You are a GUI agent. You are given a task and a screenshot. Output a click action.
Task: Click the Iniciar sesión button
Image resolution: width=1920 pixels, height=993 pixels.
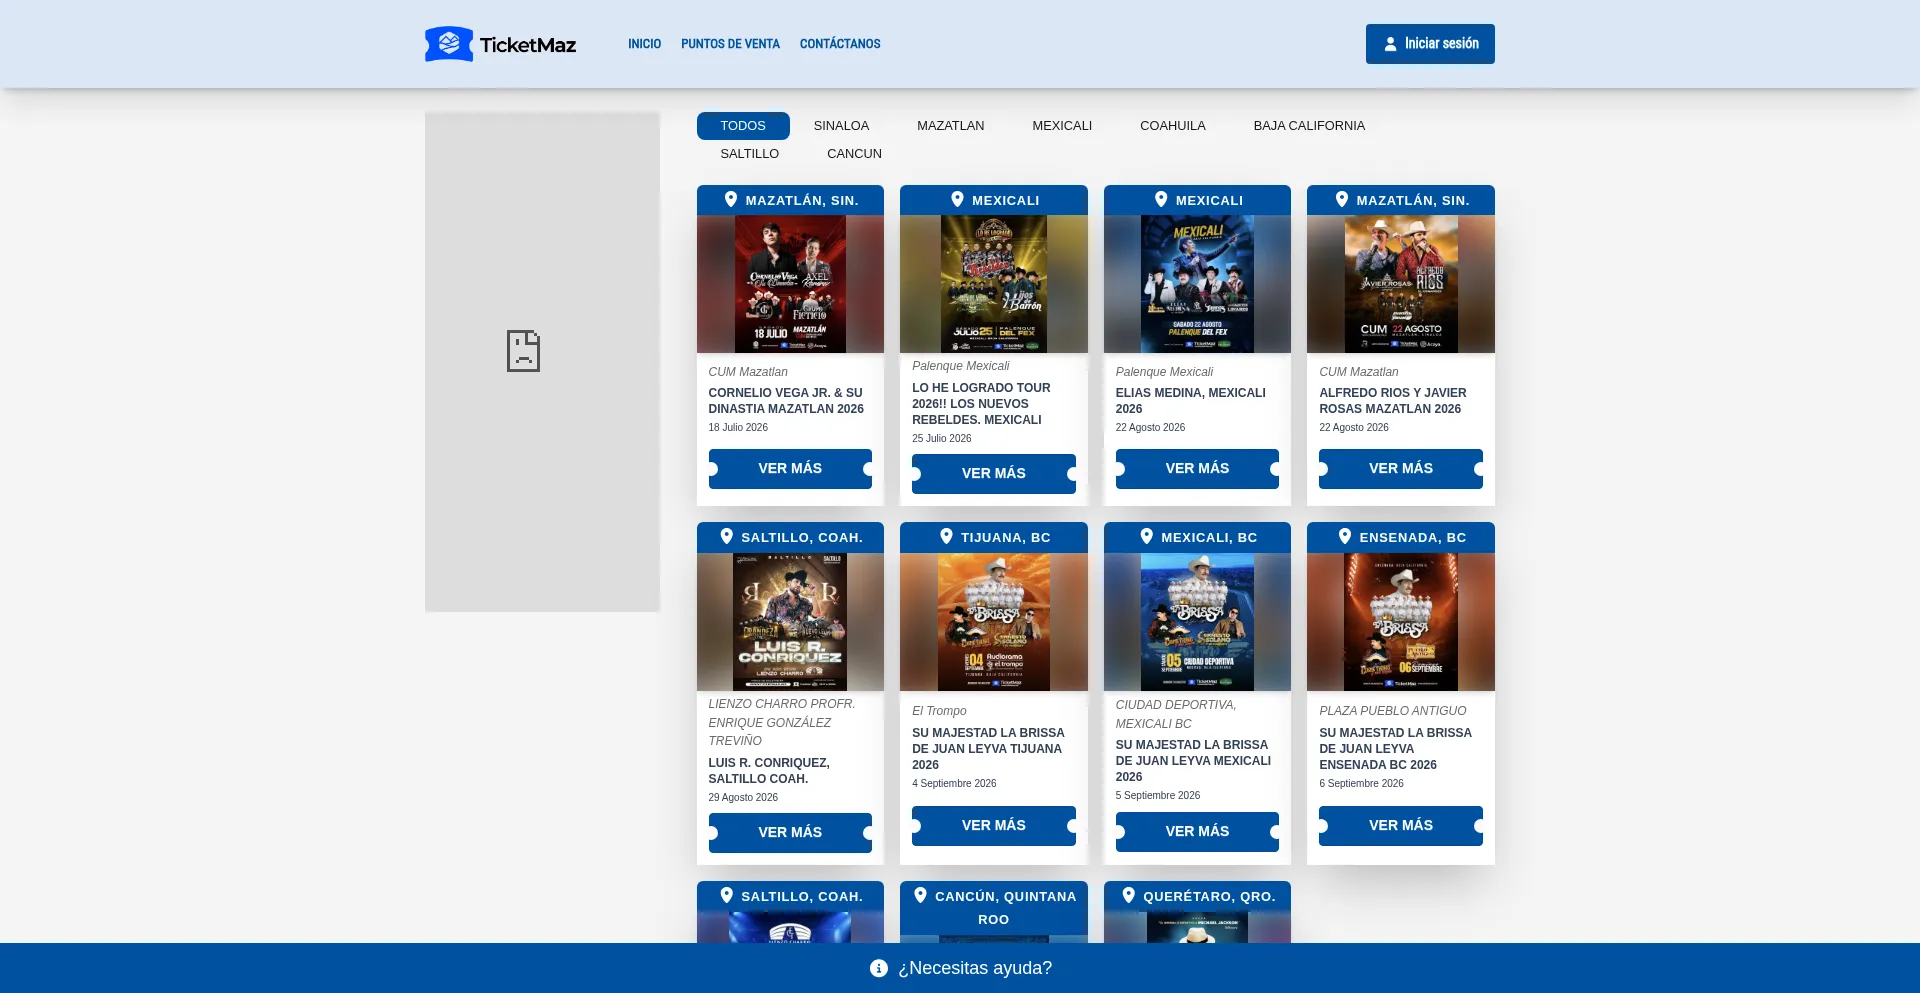click(1430, 44)
